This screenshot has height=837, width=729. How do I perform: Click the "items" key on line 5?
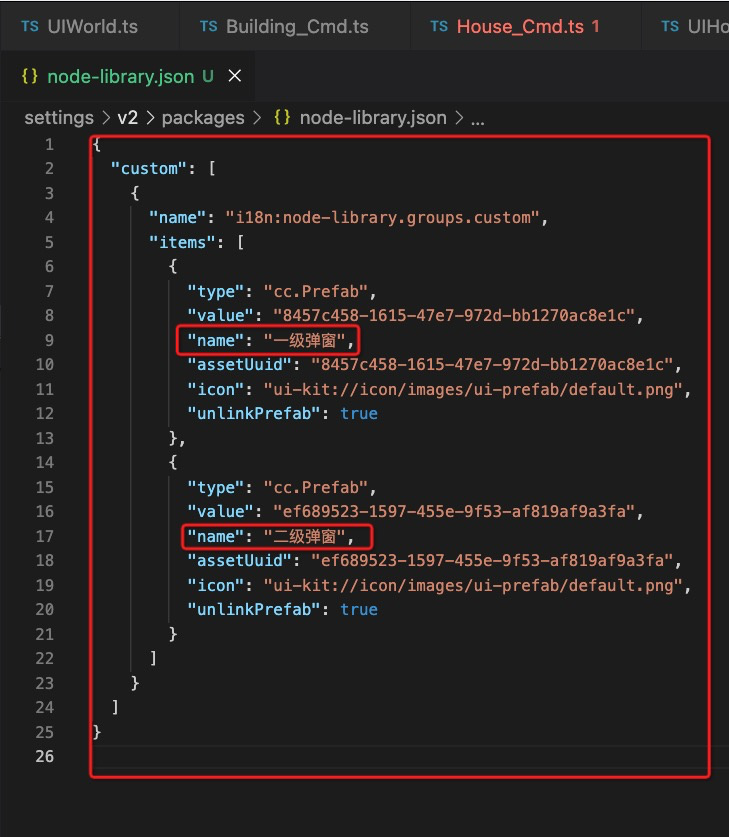point(182,242)
